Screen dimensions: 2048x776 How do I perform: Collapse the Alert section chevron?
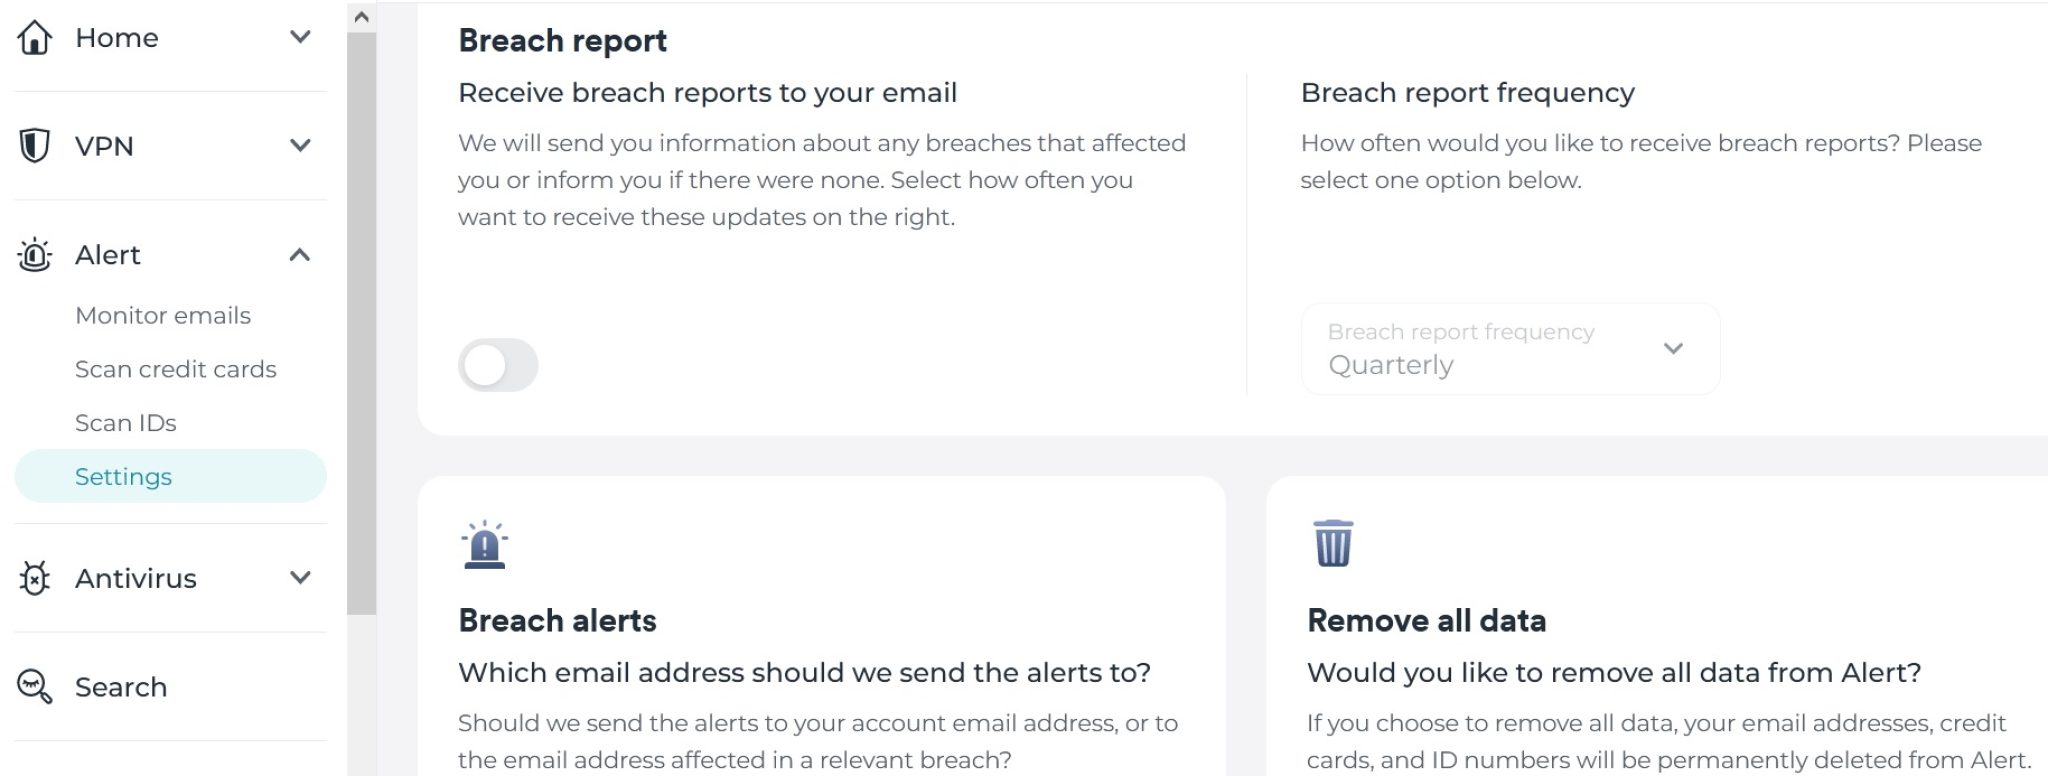click(300, 255)
